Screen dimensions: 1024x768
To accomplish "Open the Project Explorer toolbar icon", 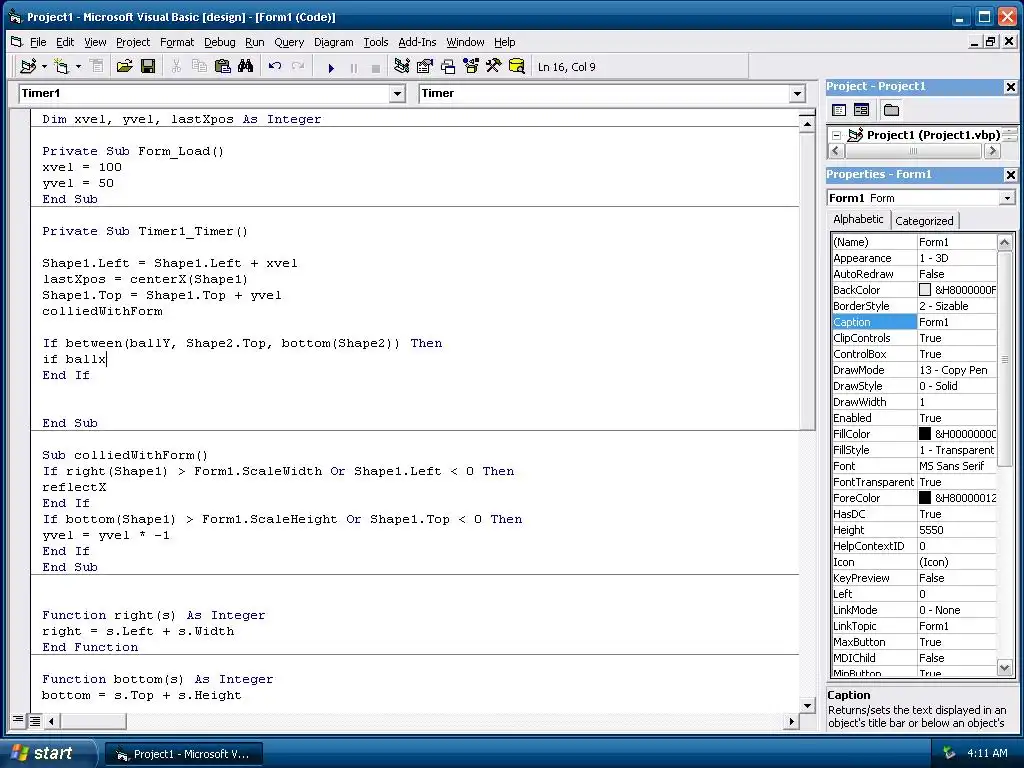I will coord(402,67).
